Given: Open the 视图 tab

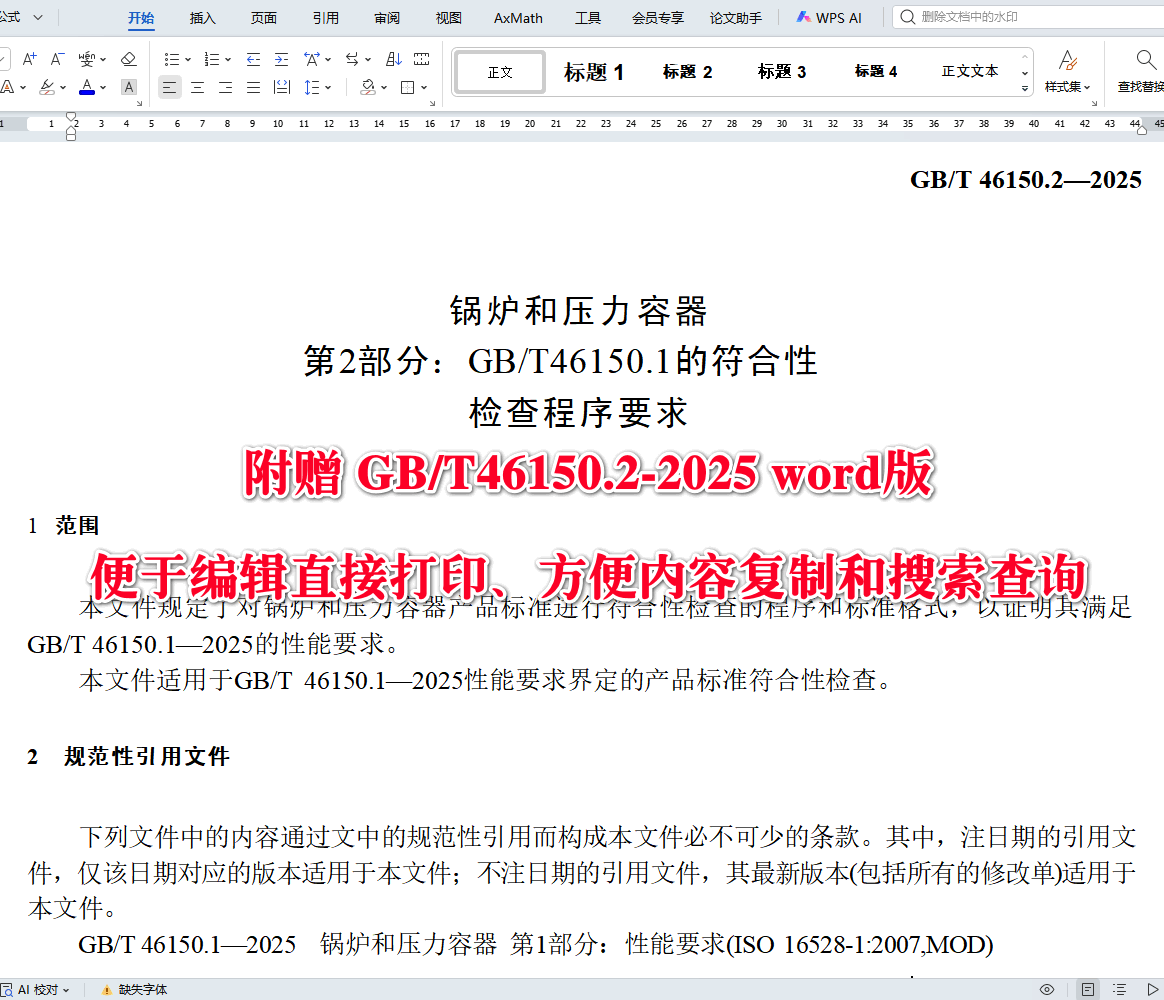Looking at the screenshot, I should point(448,18).
